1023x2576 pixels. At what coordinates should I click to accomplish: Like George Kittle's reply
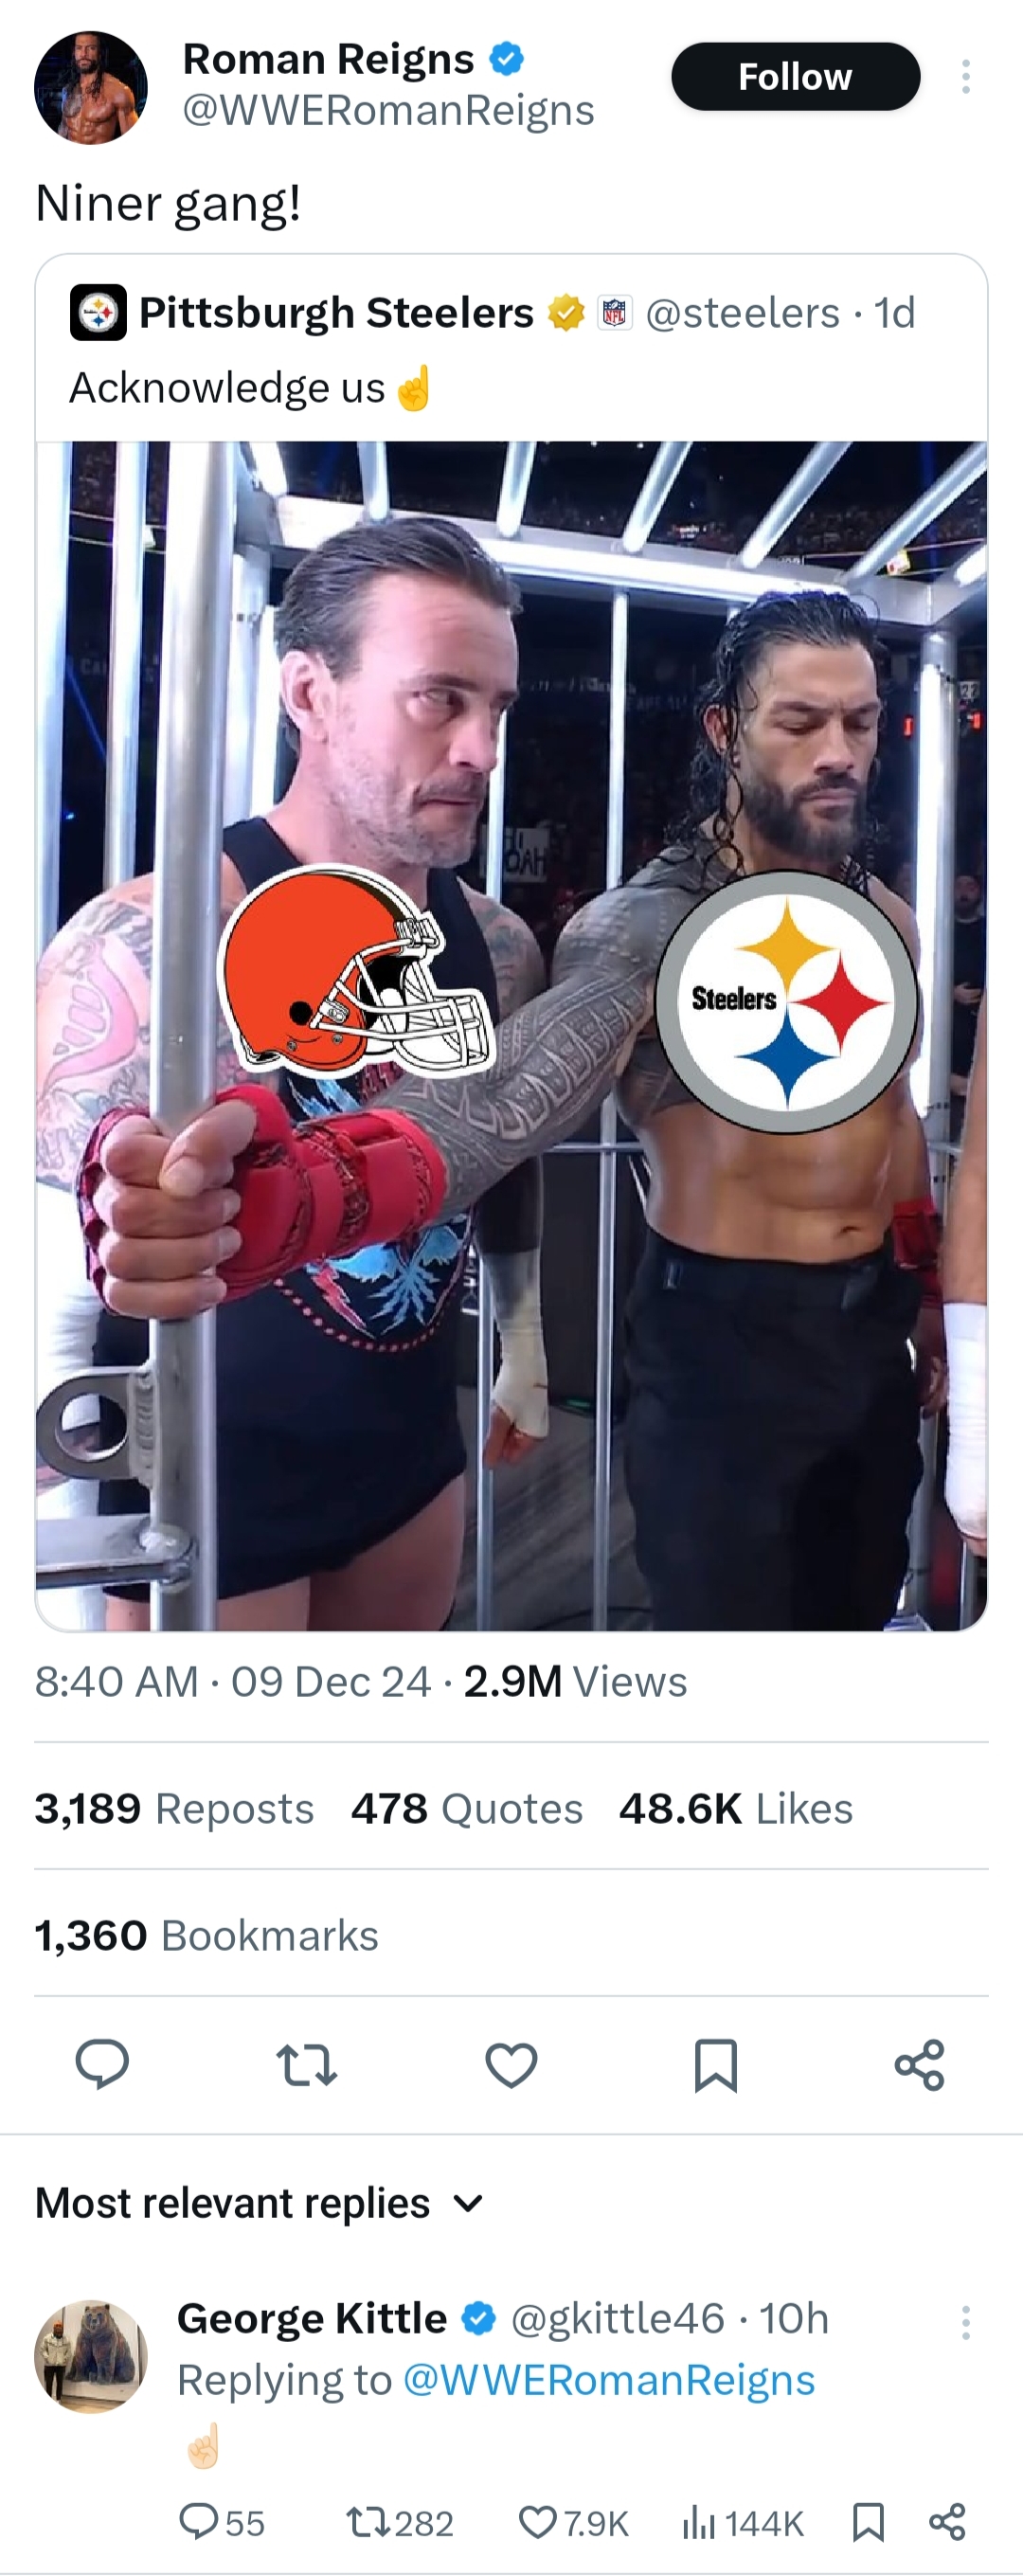coord(574,2524)
